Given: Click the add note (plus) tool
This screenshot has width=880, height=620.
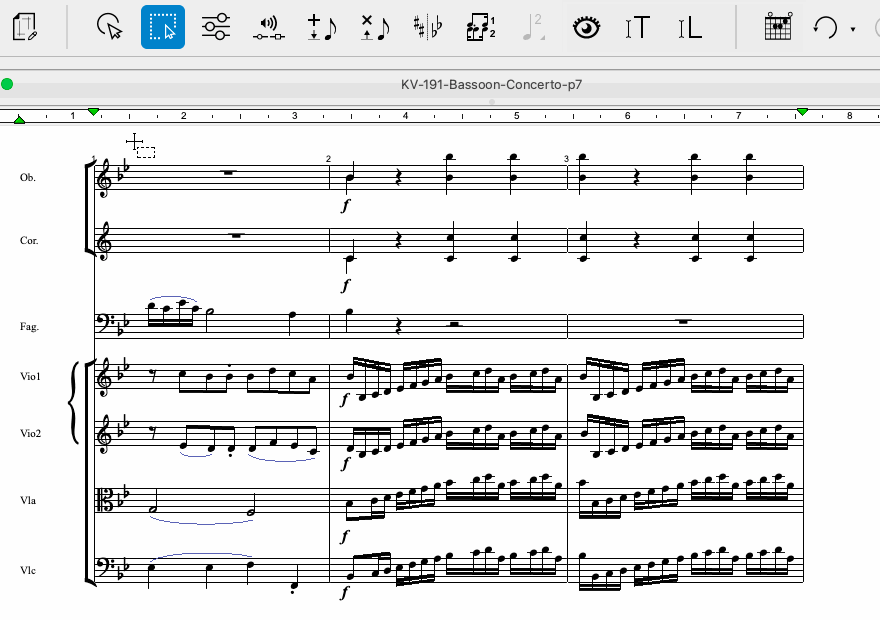Looking at the screenshot, I should click(x=321, y=27).
